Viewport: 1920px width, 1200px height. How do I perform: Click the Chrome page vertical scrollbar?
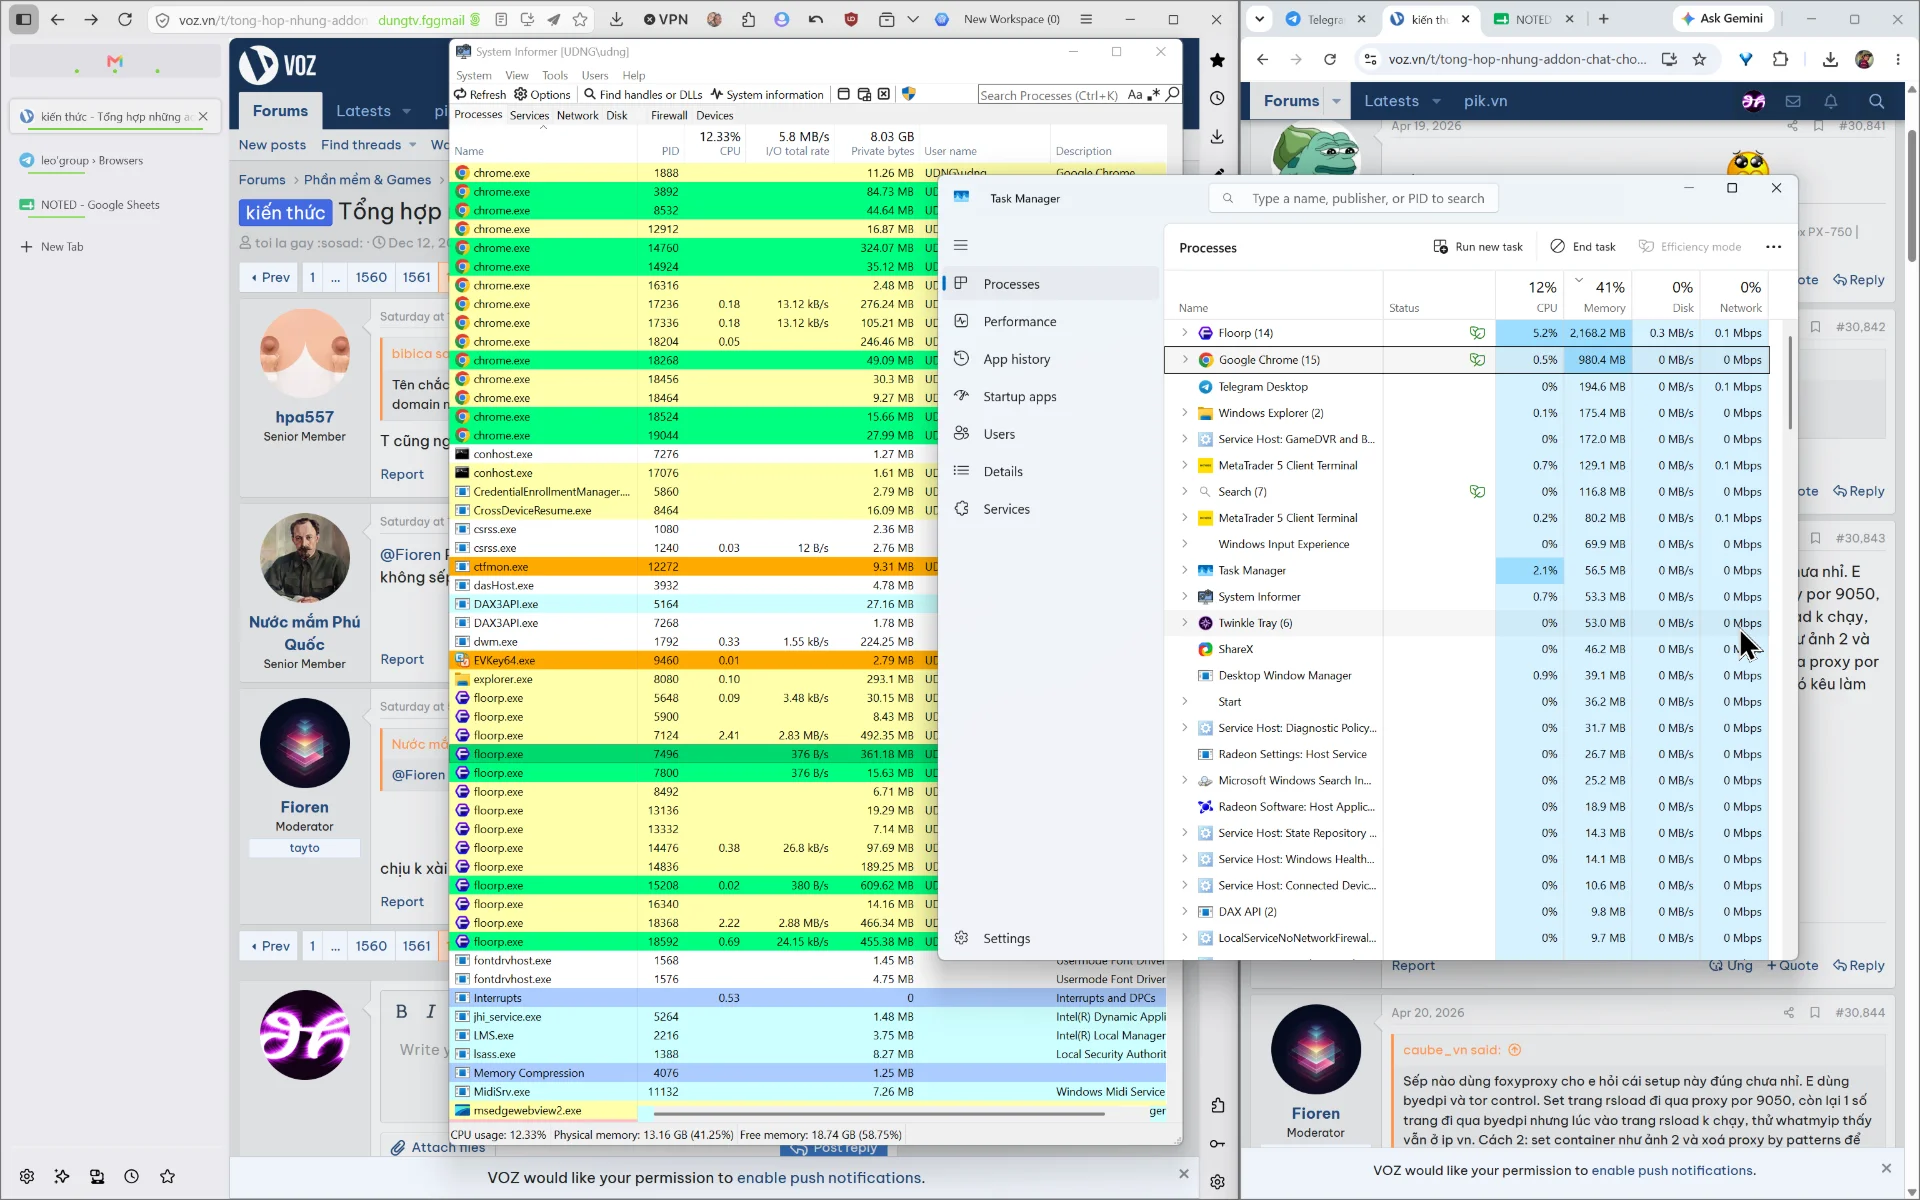point(1912,195)
